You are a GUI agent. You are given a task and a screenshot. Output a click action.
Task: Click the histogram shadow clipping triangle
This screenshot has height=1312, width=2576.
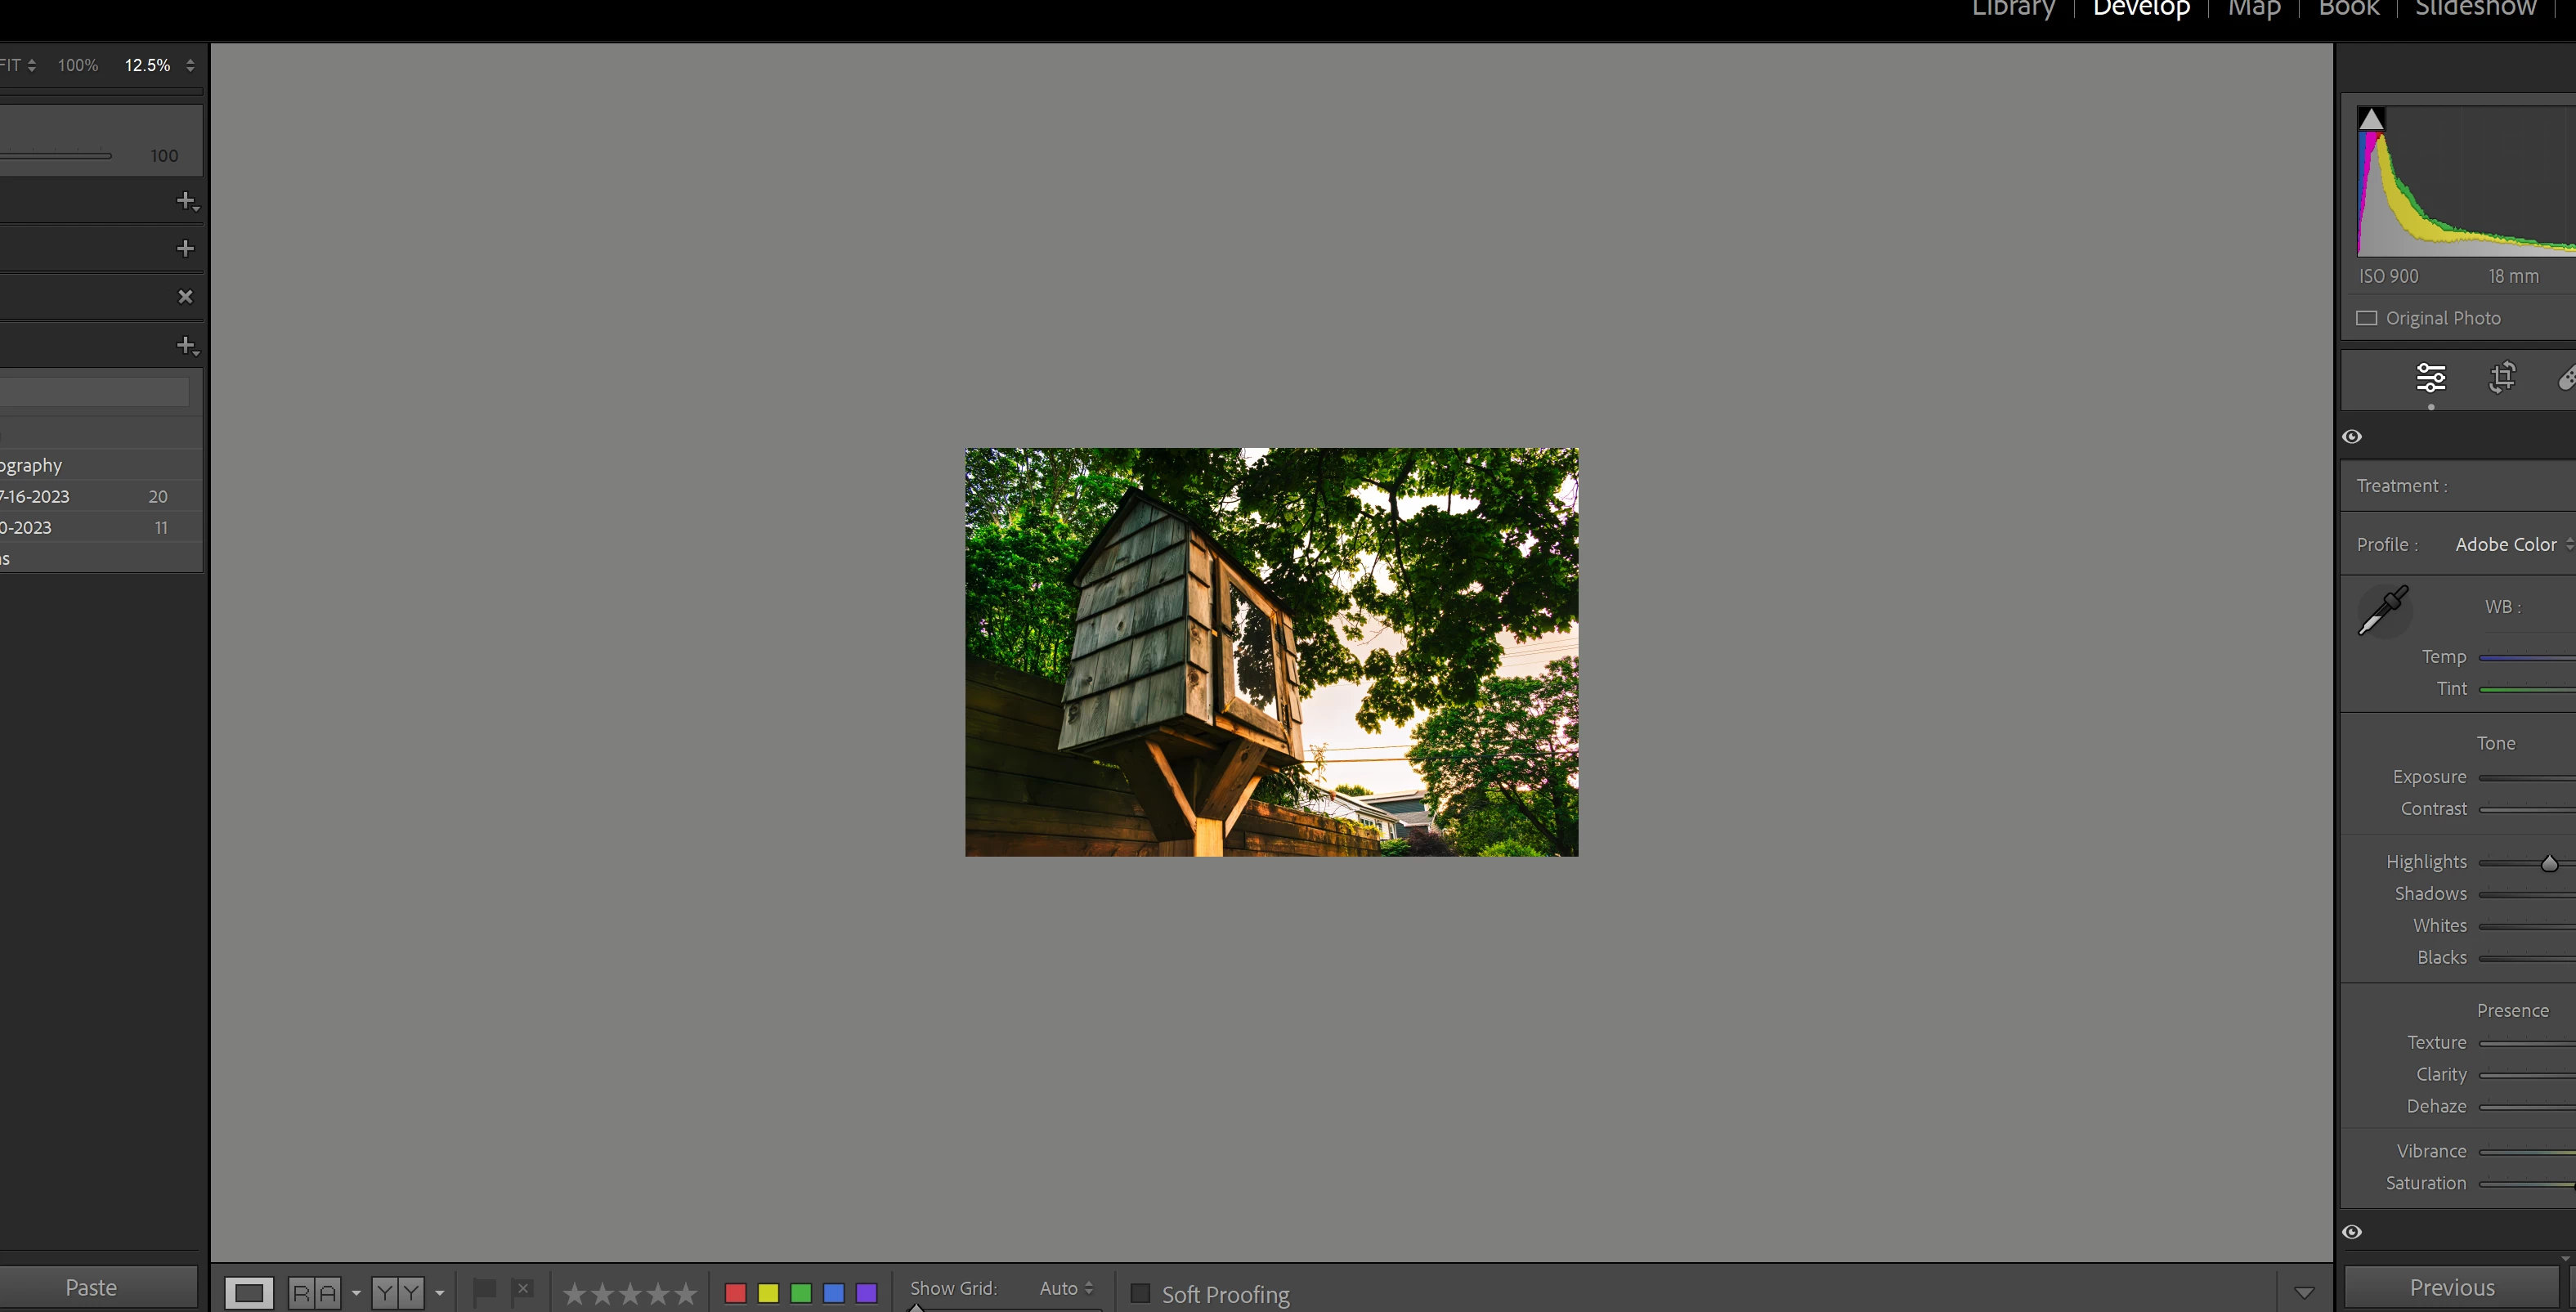point(2370,119)
